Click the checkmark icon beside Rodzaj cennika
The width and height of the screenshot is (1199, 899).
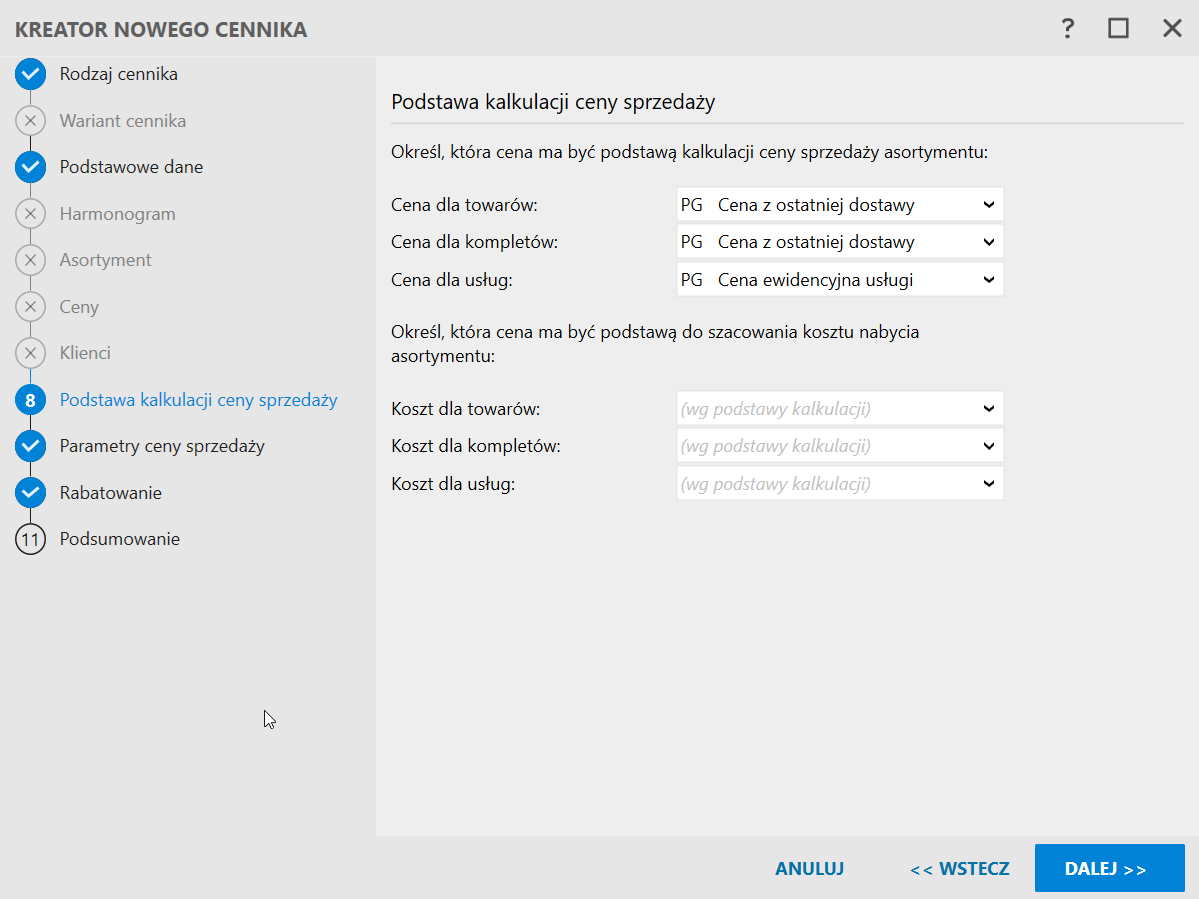[31, 74]
